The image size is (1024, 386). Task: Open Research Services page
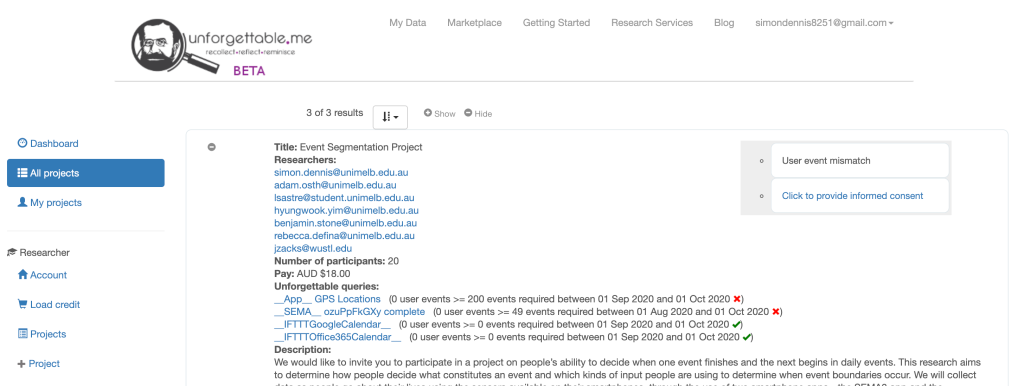[652, 23]
